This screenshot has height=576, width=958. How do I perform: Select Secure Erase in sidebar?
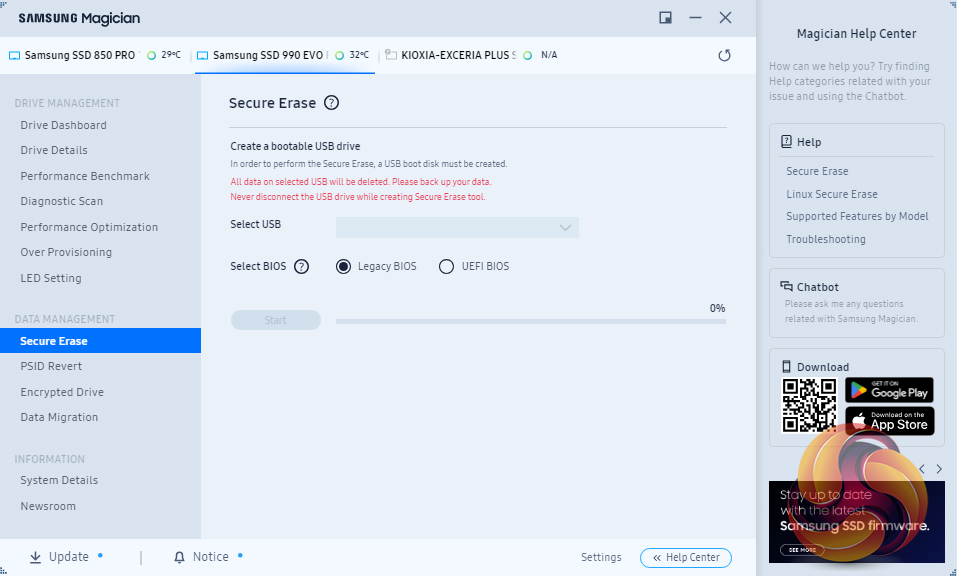100,341
